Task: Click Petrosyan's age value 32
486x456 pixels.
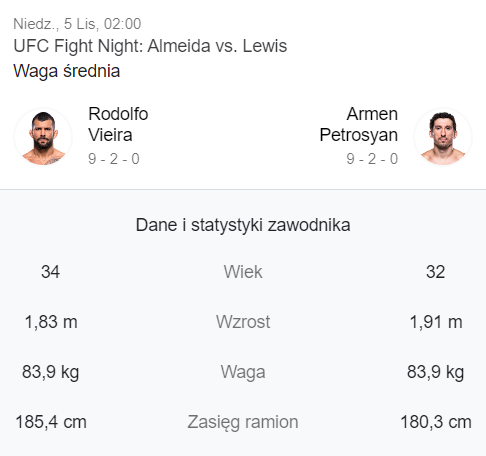Action: coord(435,272)
